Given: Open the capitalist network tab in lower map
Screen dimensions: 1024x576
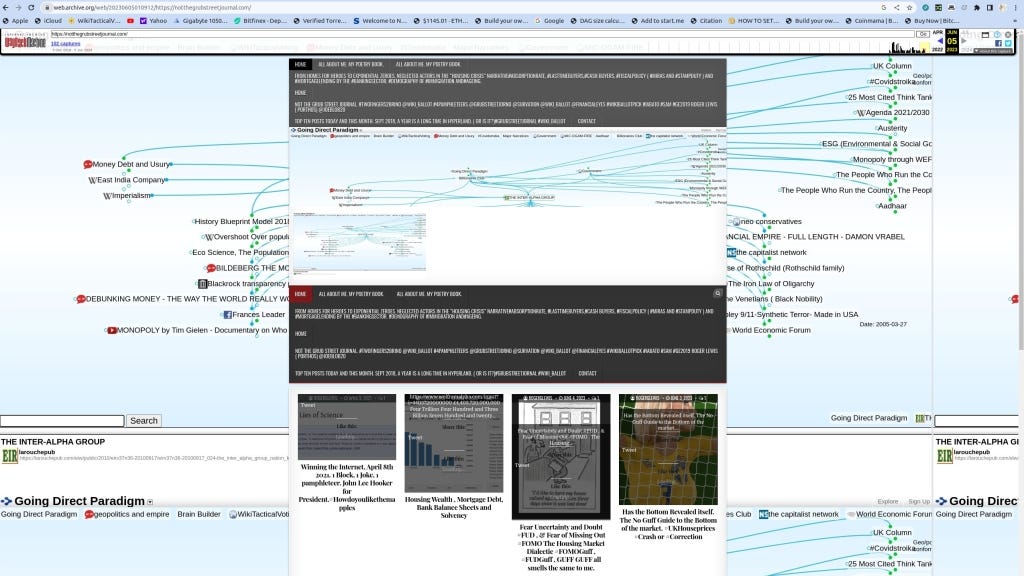Looking at the screenshot, I should pos(798,514).
